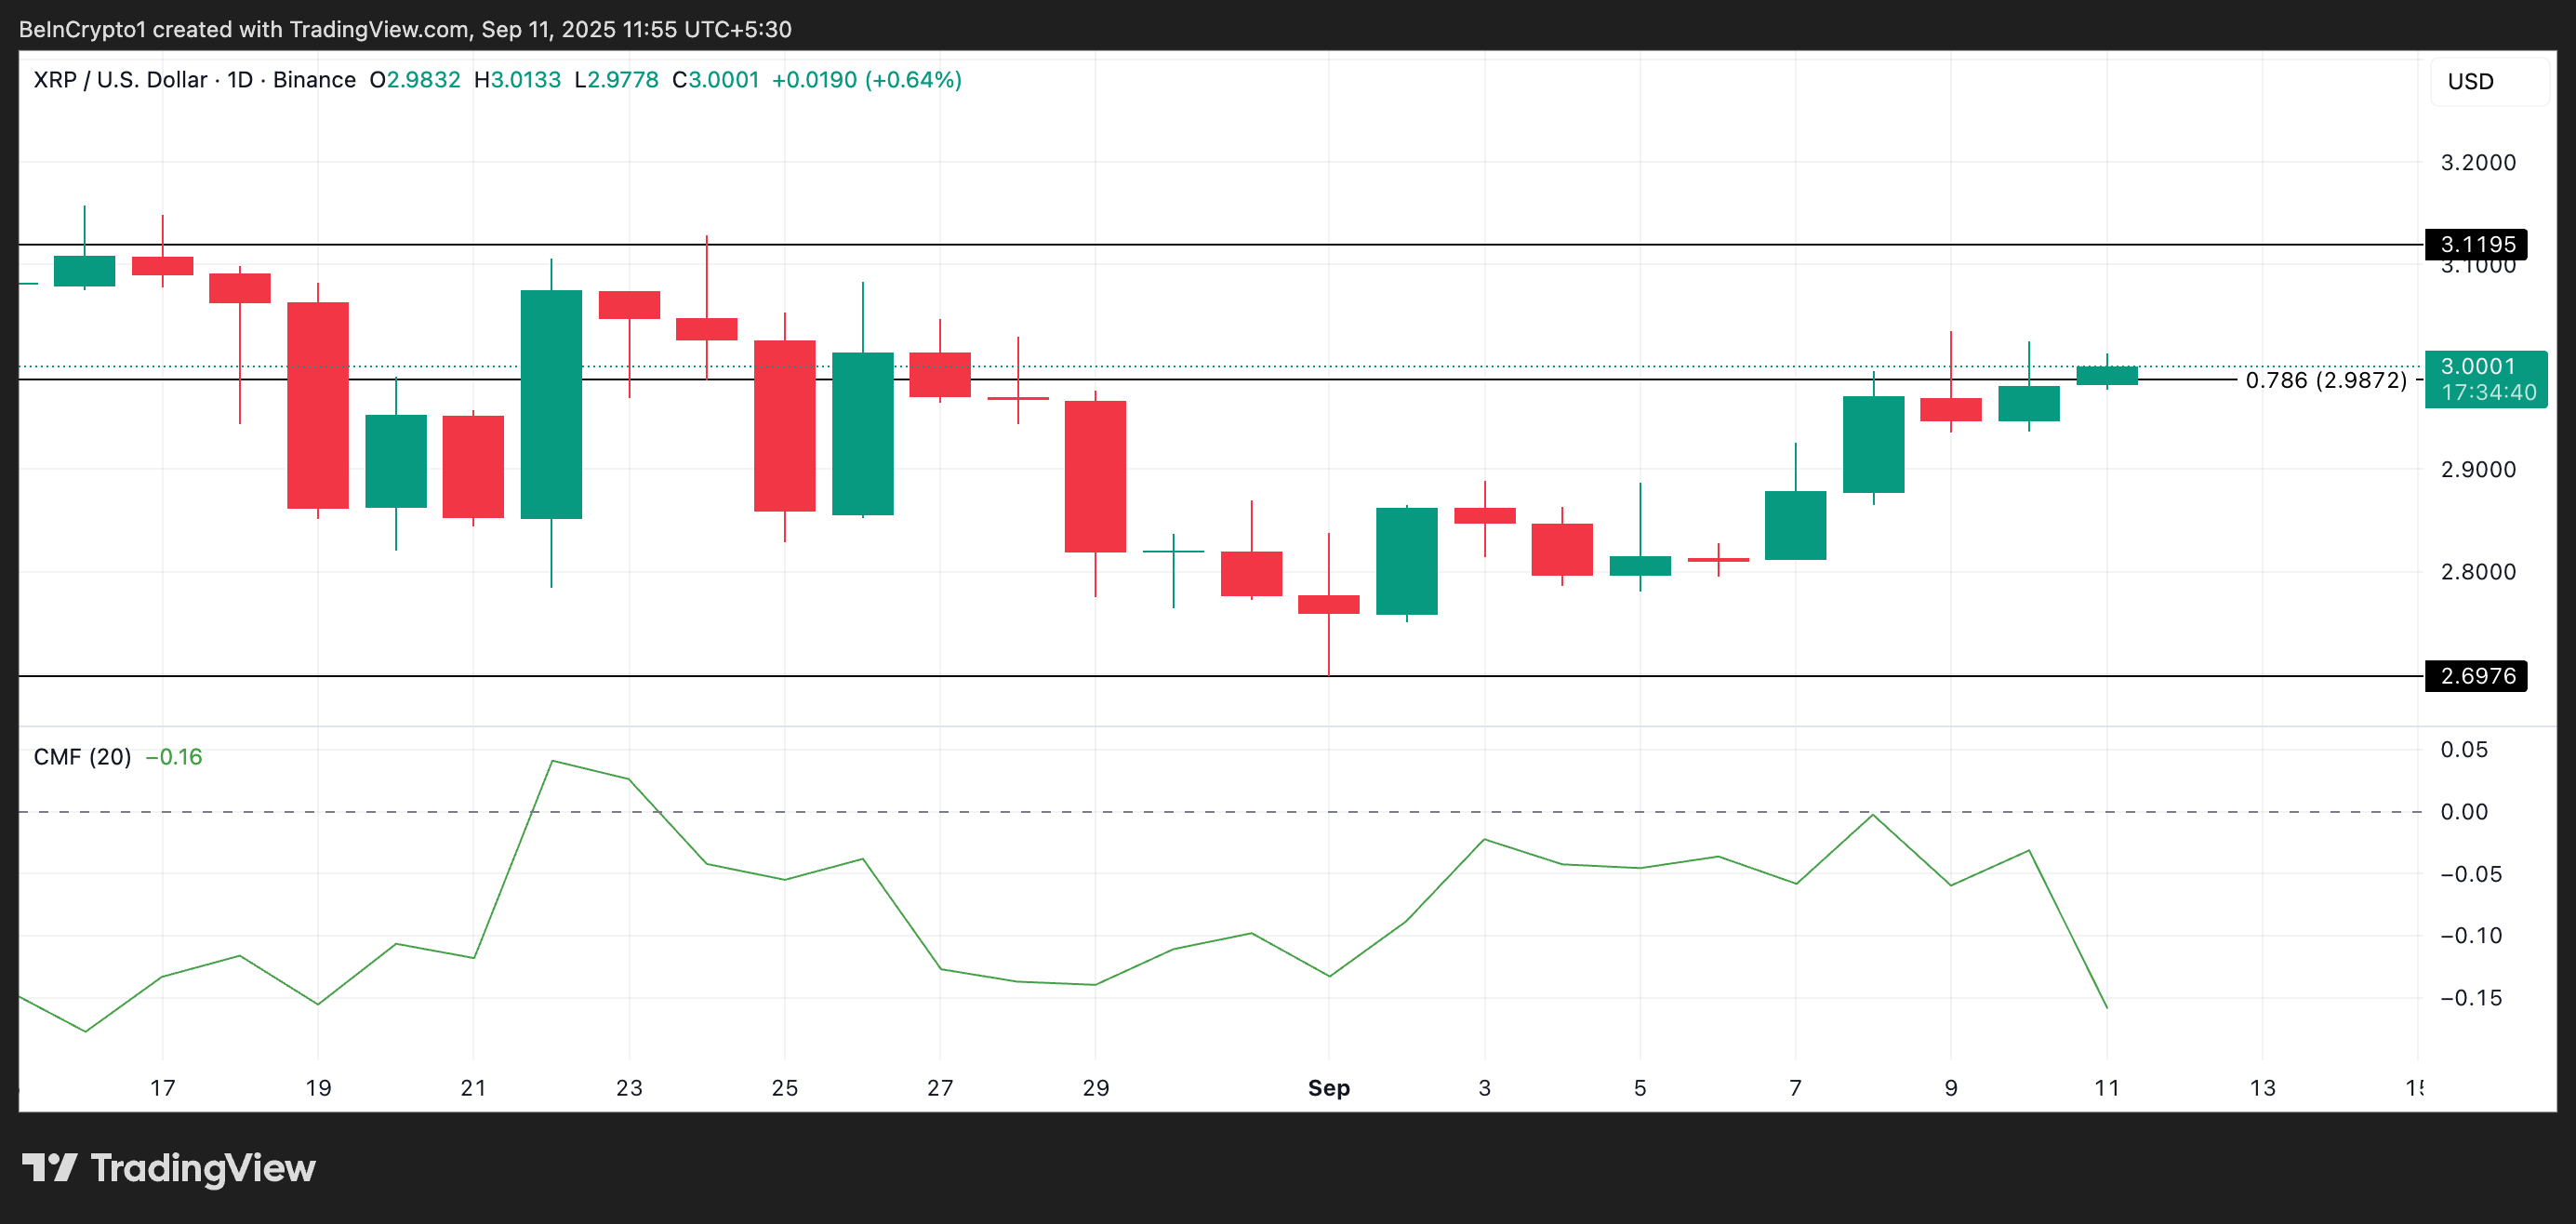Click the TradingView wordmark text

(x=203, y=1168)
